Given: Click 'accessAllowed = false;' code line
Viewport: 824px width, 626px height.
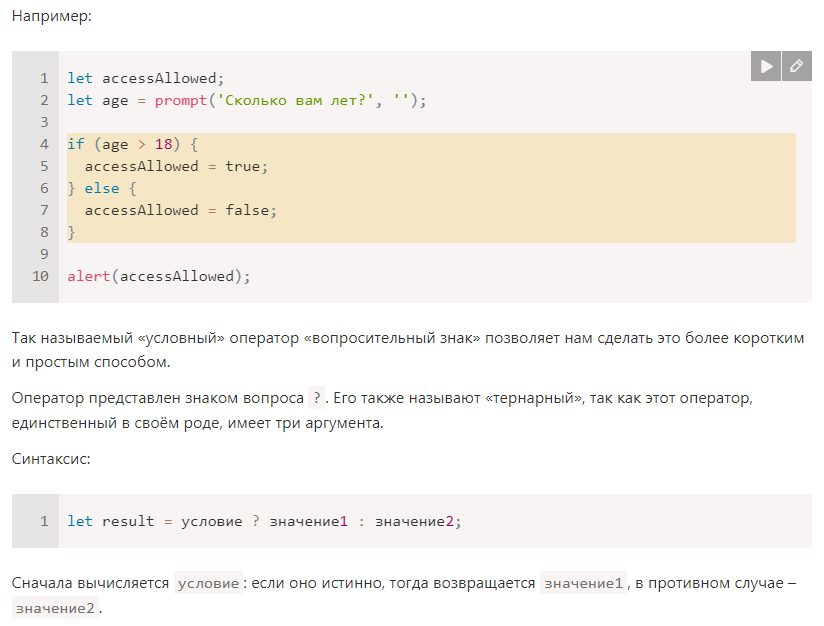Looking at the screenshot, I should tap(180, 210).
